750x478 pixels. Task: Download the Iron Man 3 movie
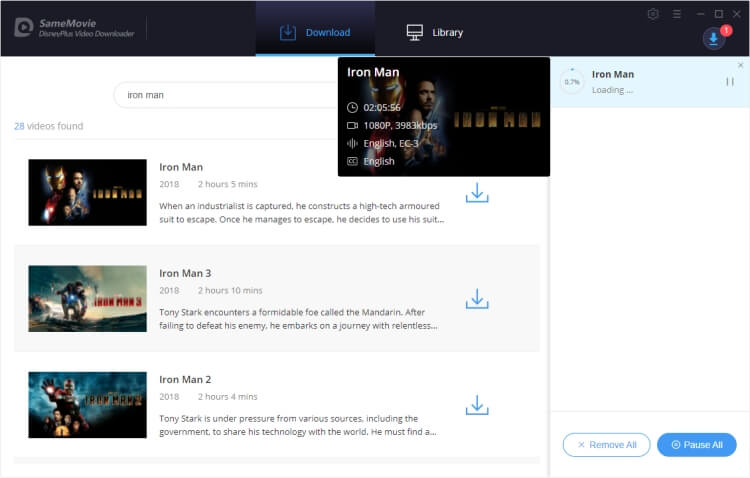(x=477, y=299)
